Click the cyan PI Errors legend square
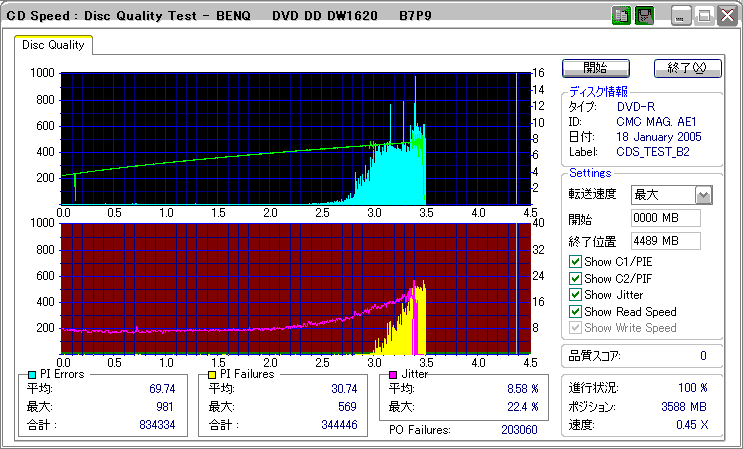This screenshot has height=449, width=743. (32, 375)
